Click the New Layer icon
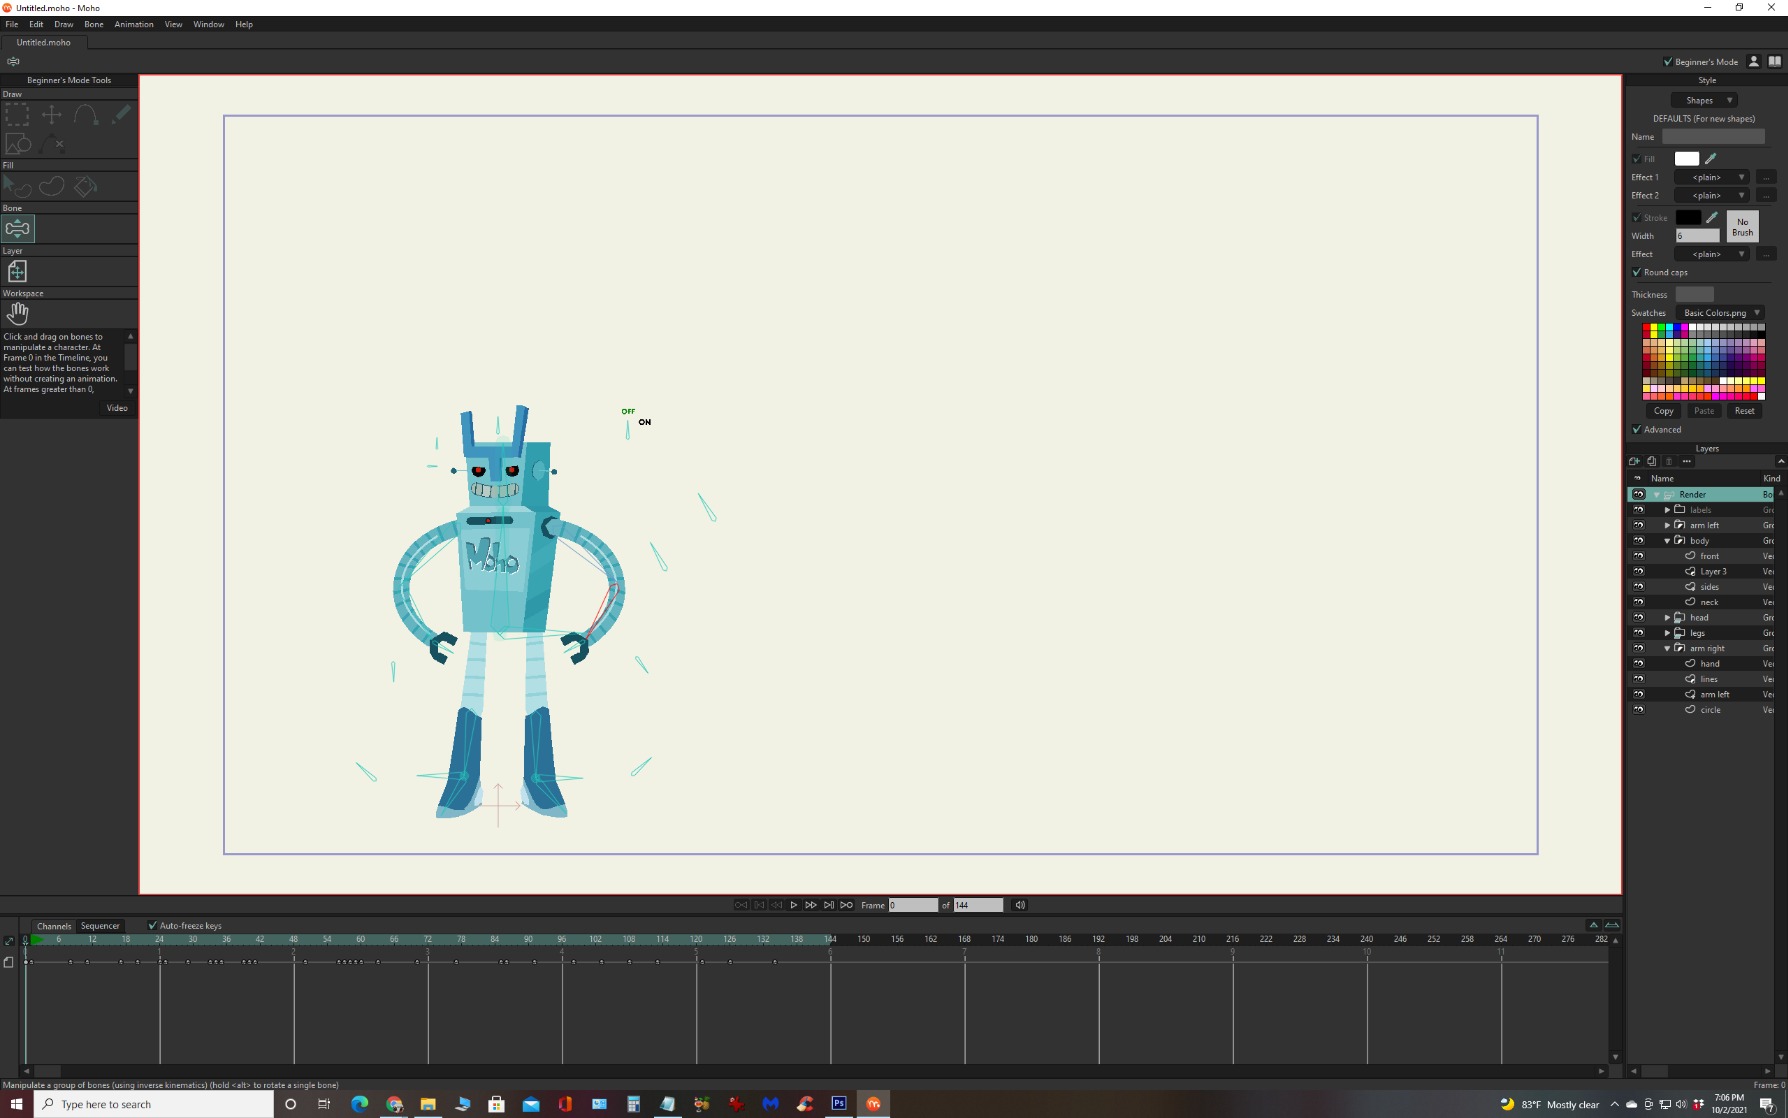 point(1635,461)
